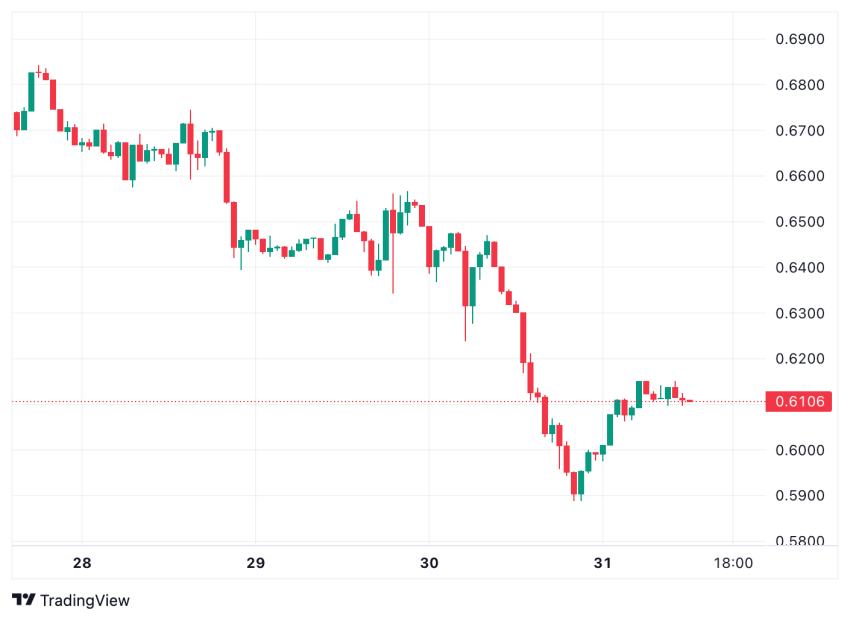
Task: Click the red dotted current price line
Action: click(x=300, y=402)
